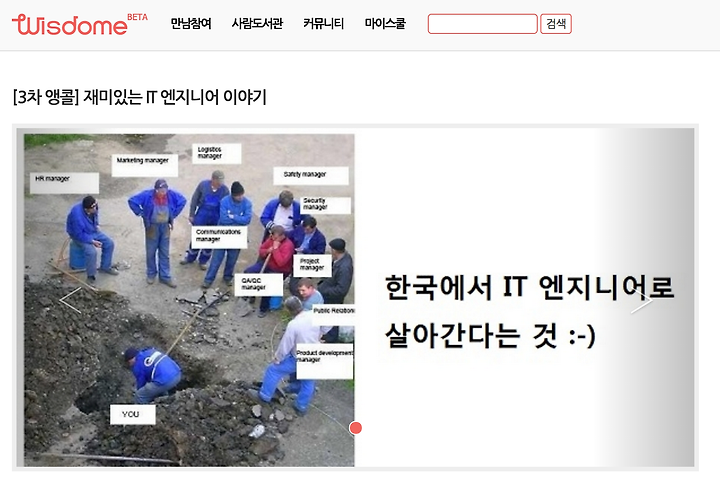Click the Product development manager label
Screen dimensions: 720x486
click(x=325, y=361)
